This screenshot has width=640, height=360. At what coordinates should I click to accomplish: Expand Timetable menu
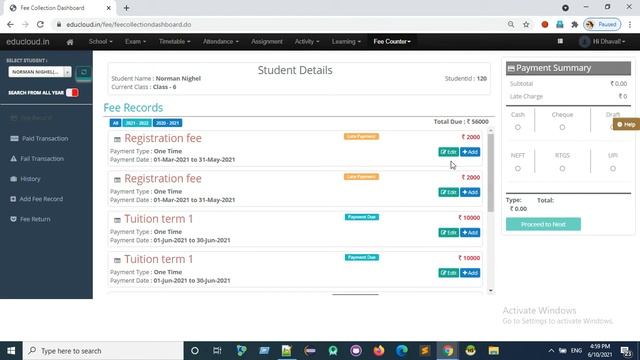point(174,42)
